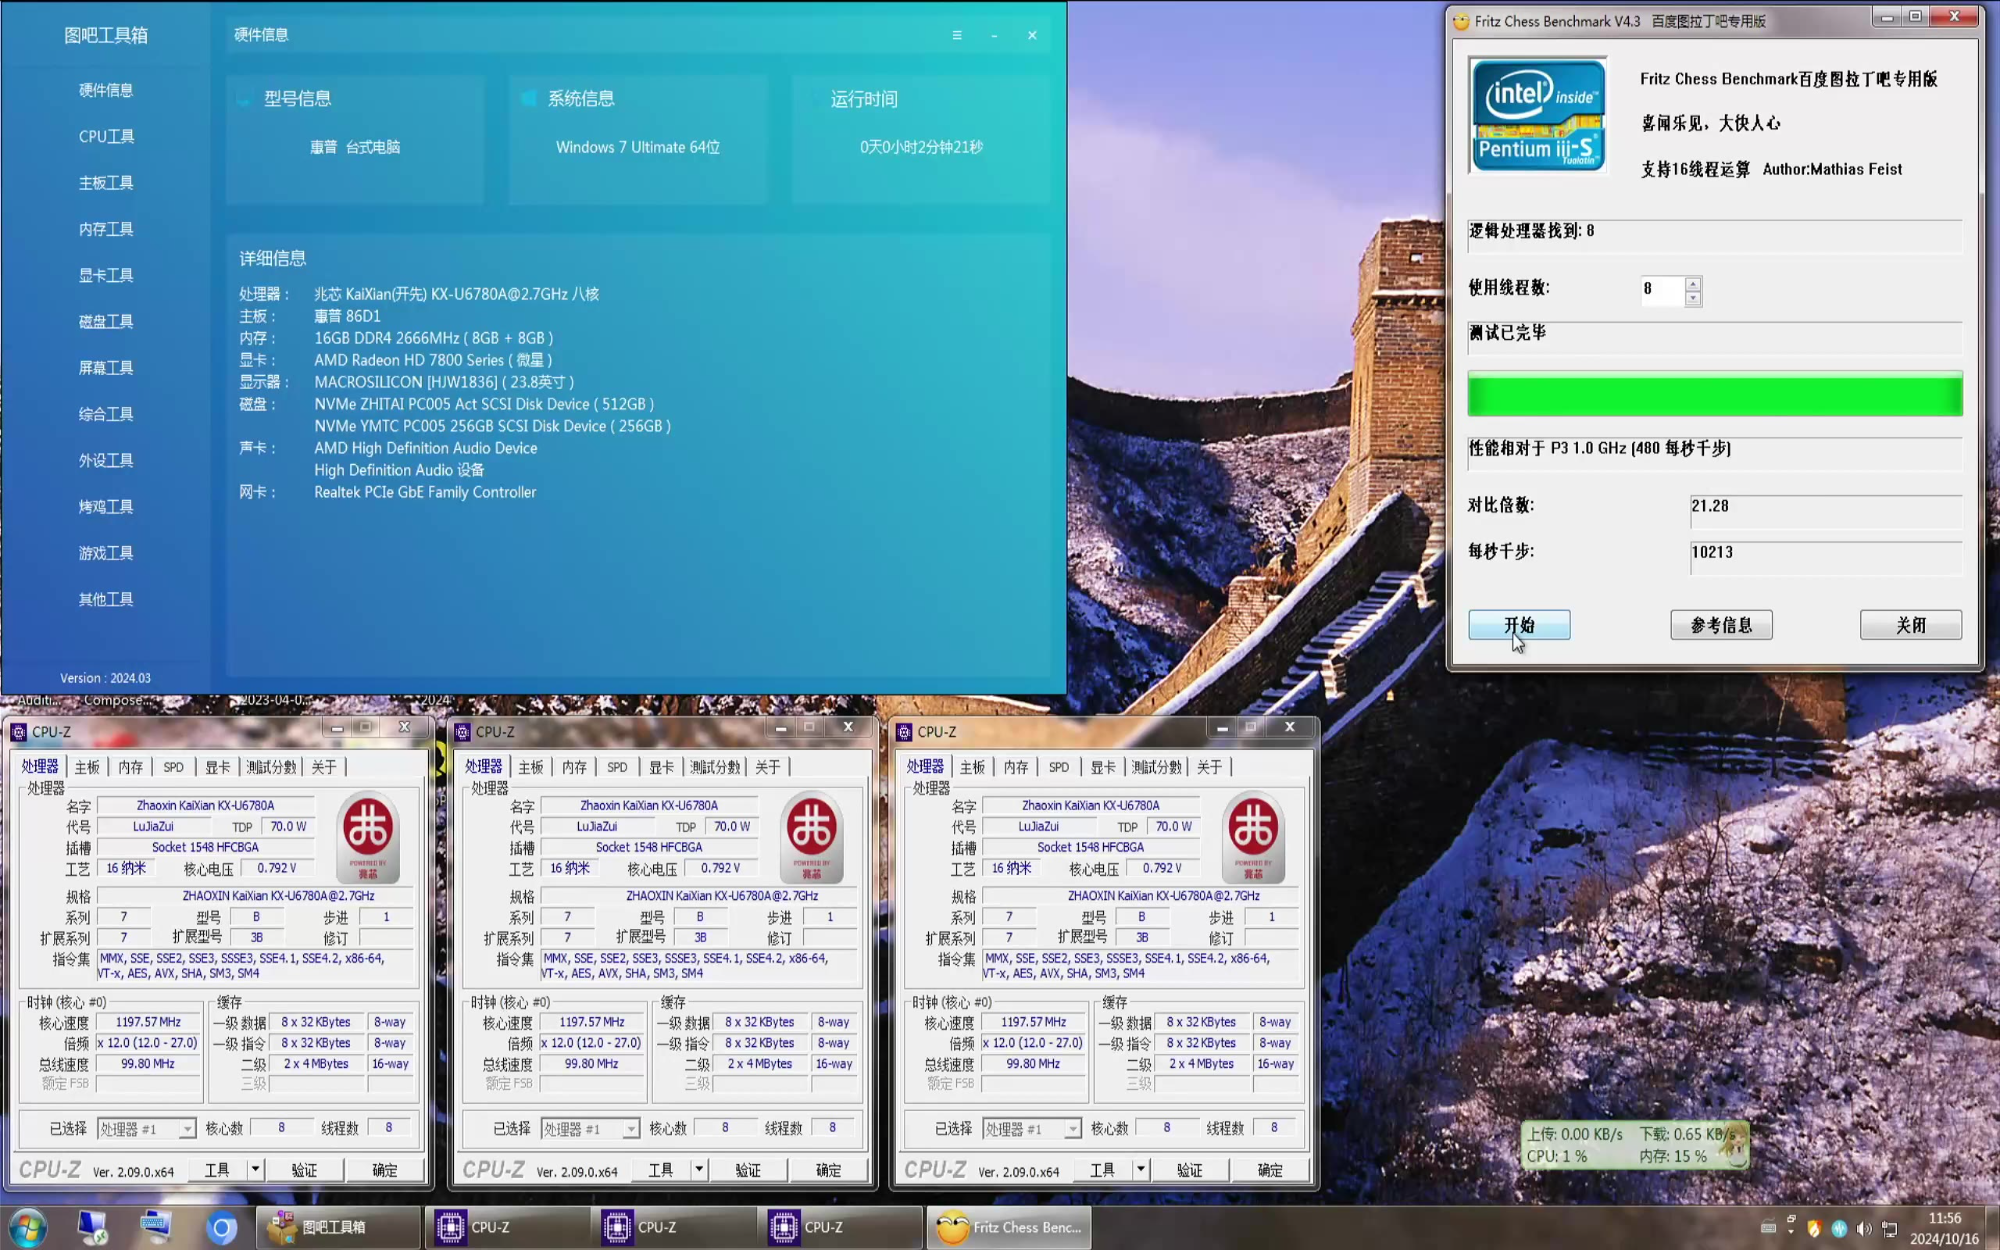Switch to SPD tab in left CPU-Z

click(x=173, y=767)
